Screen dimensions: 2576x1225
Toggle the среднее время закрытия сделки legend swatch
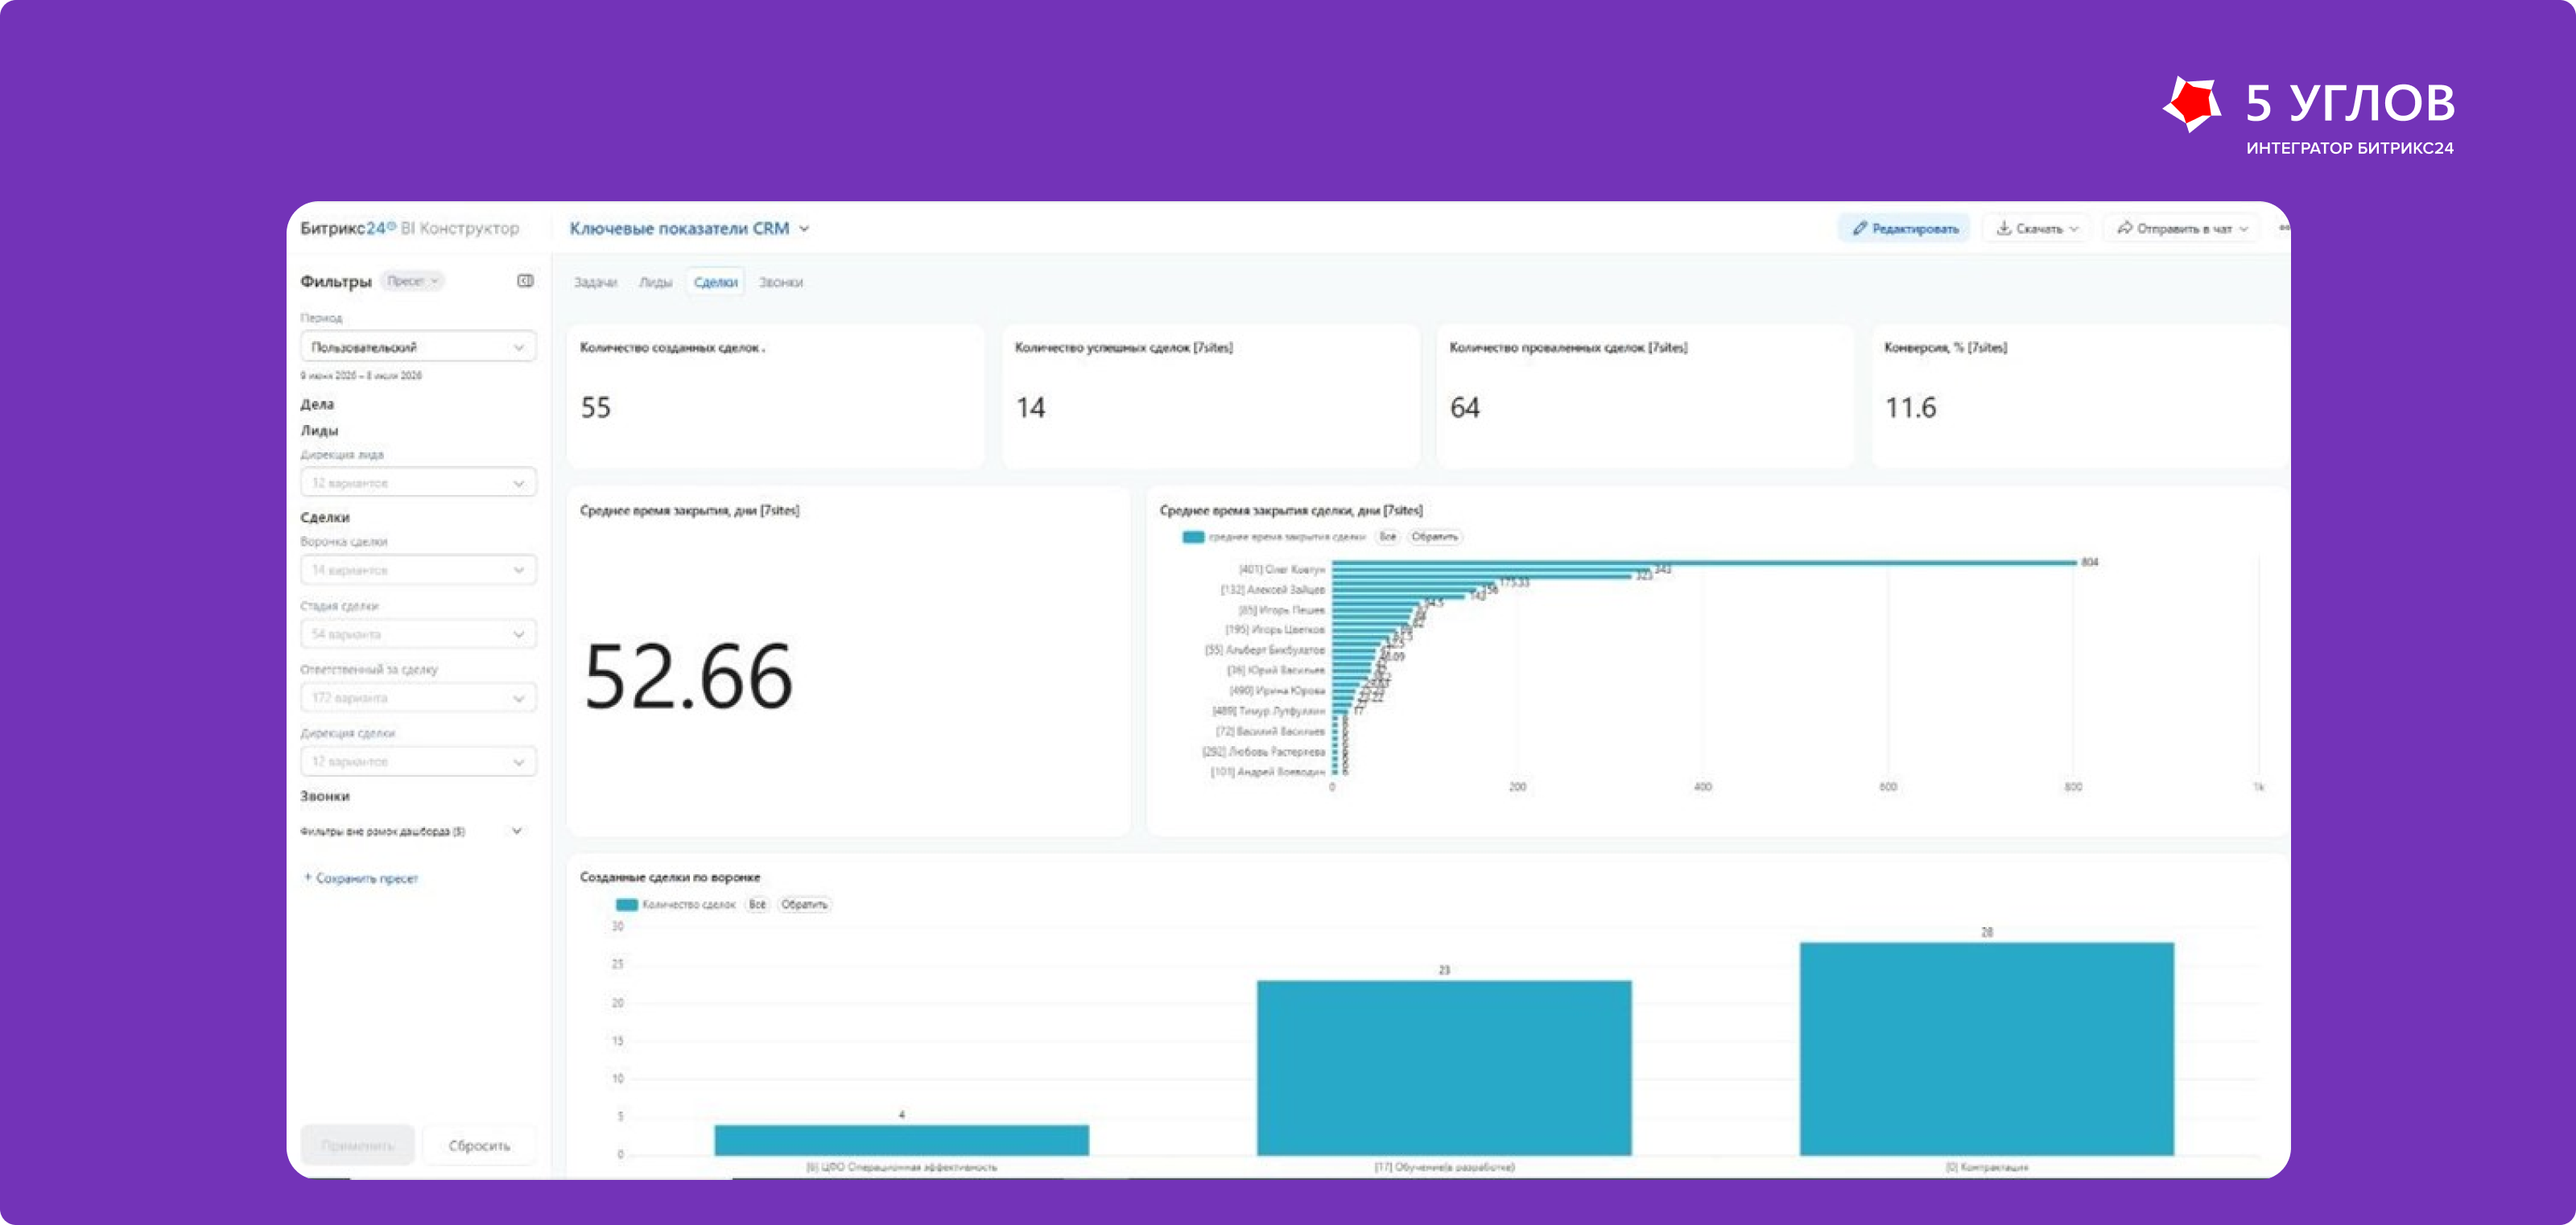(x=1193, y=537)
